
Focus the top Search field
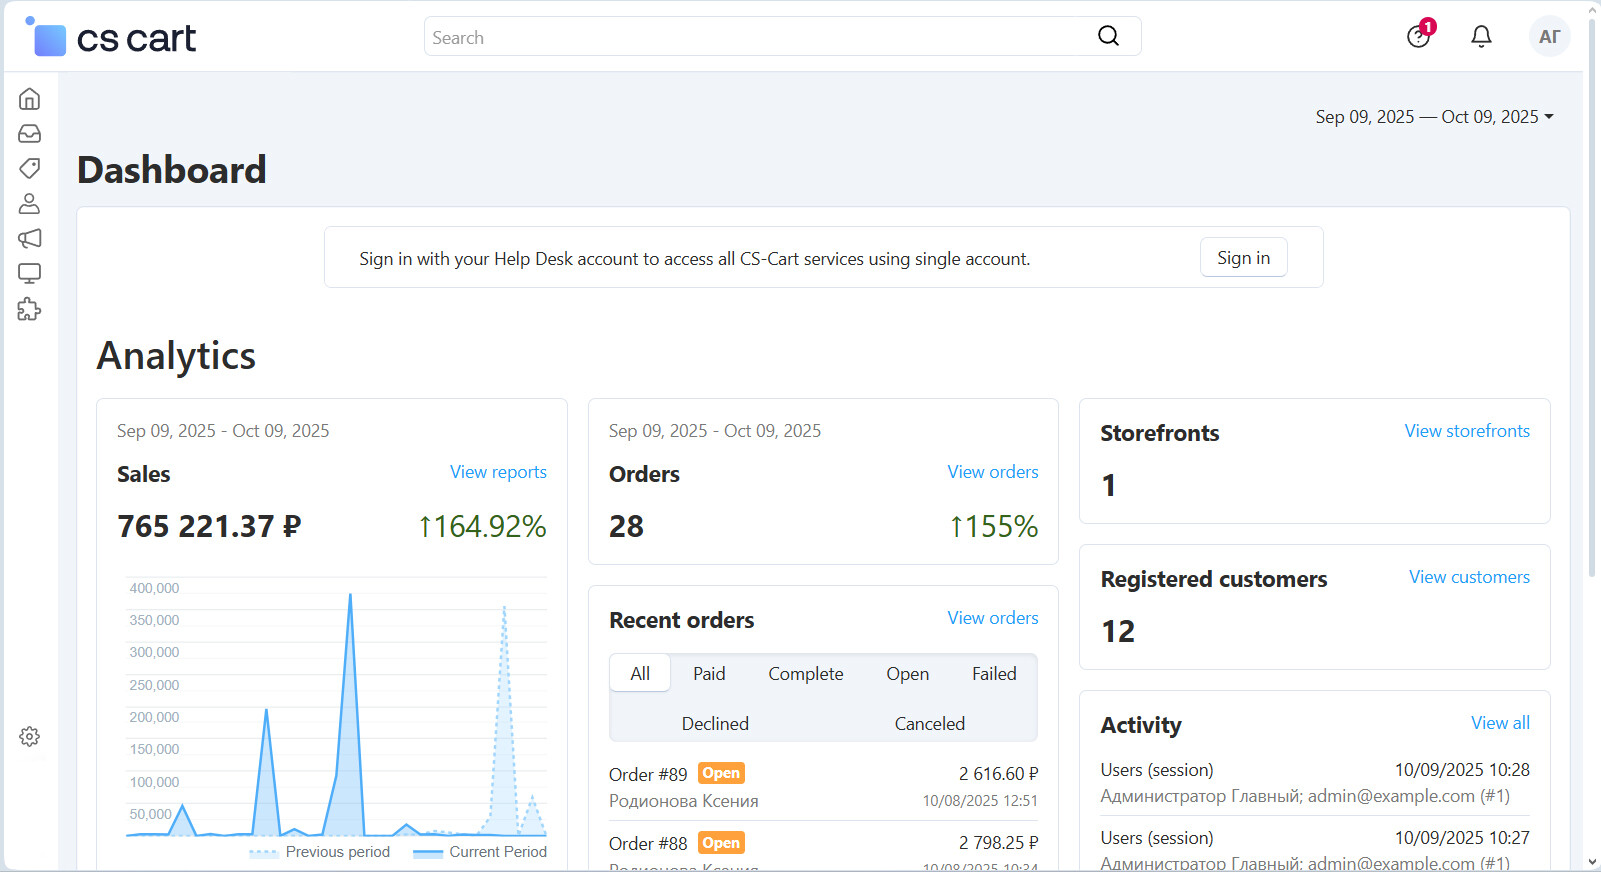coord(760,37)
